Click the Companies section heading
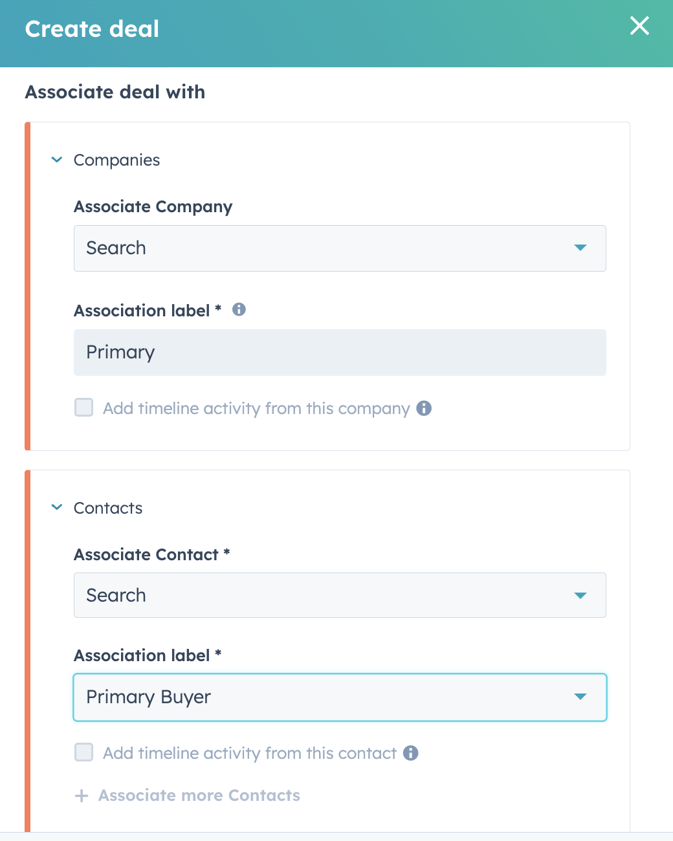This screenshot has width=673, height=841. [x=116, y=160]
